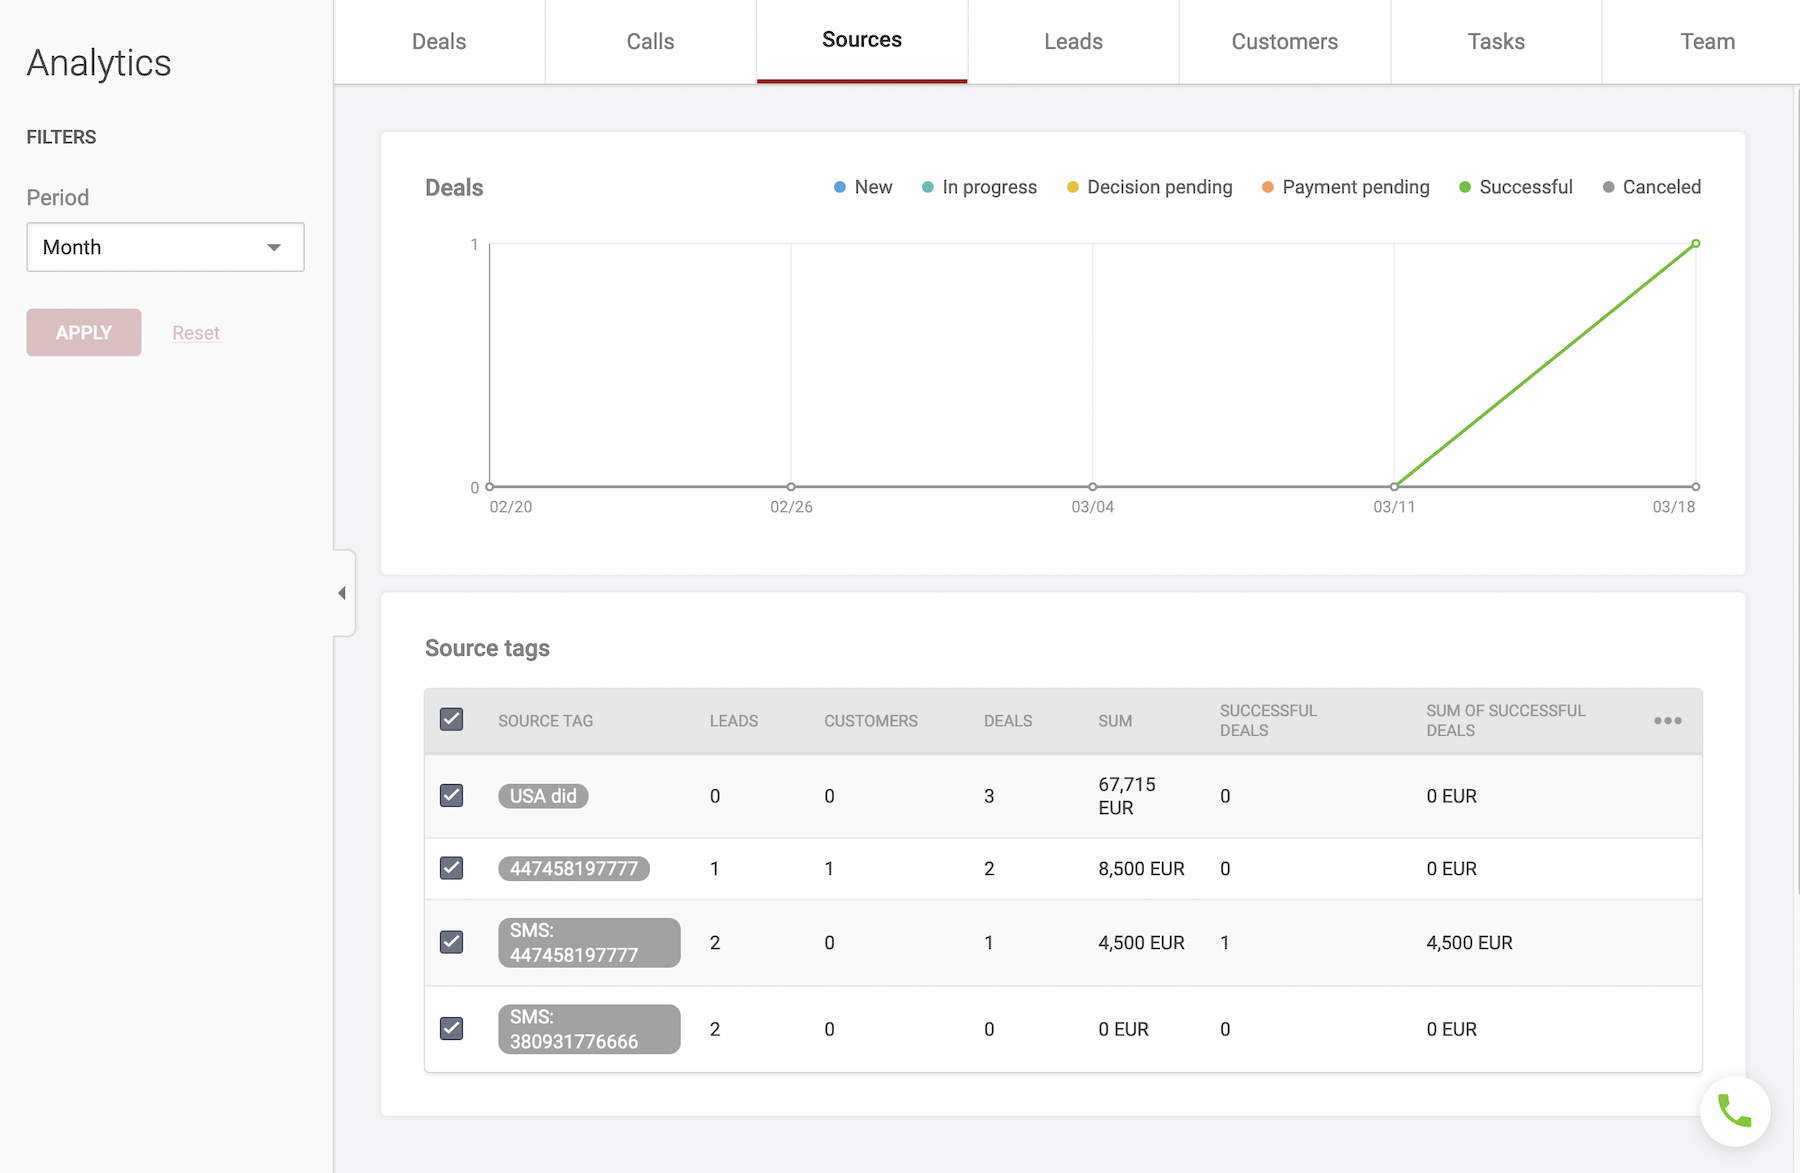
Task: Click the 447458197777 source tag
Action: pos(574,869)
